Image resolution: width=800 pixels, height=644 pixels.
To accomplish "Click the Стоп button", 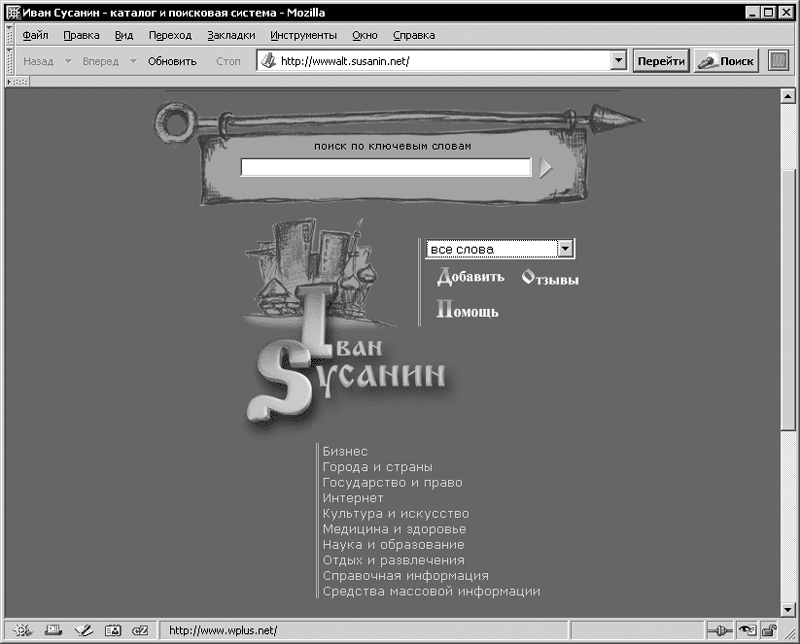I will point(228,61).
